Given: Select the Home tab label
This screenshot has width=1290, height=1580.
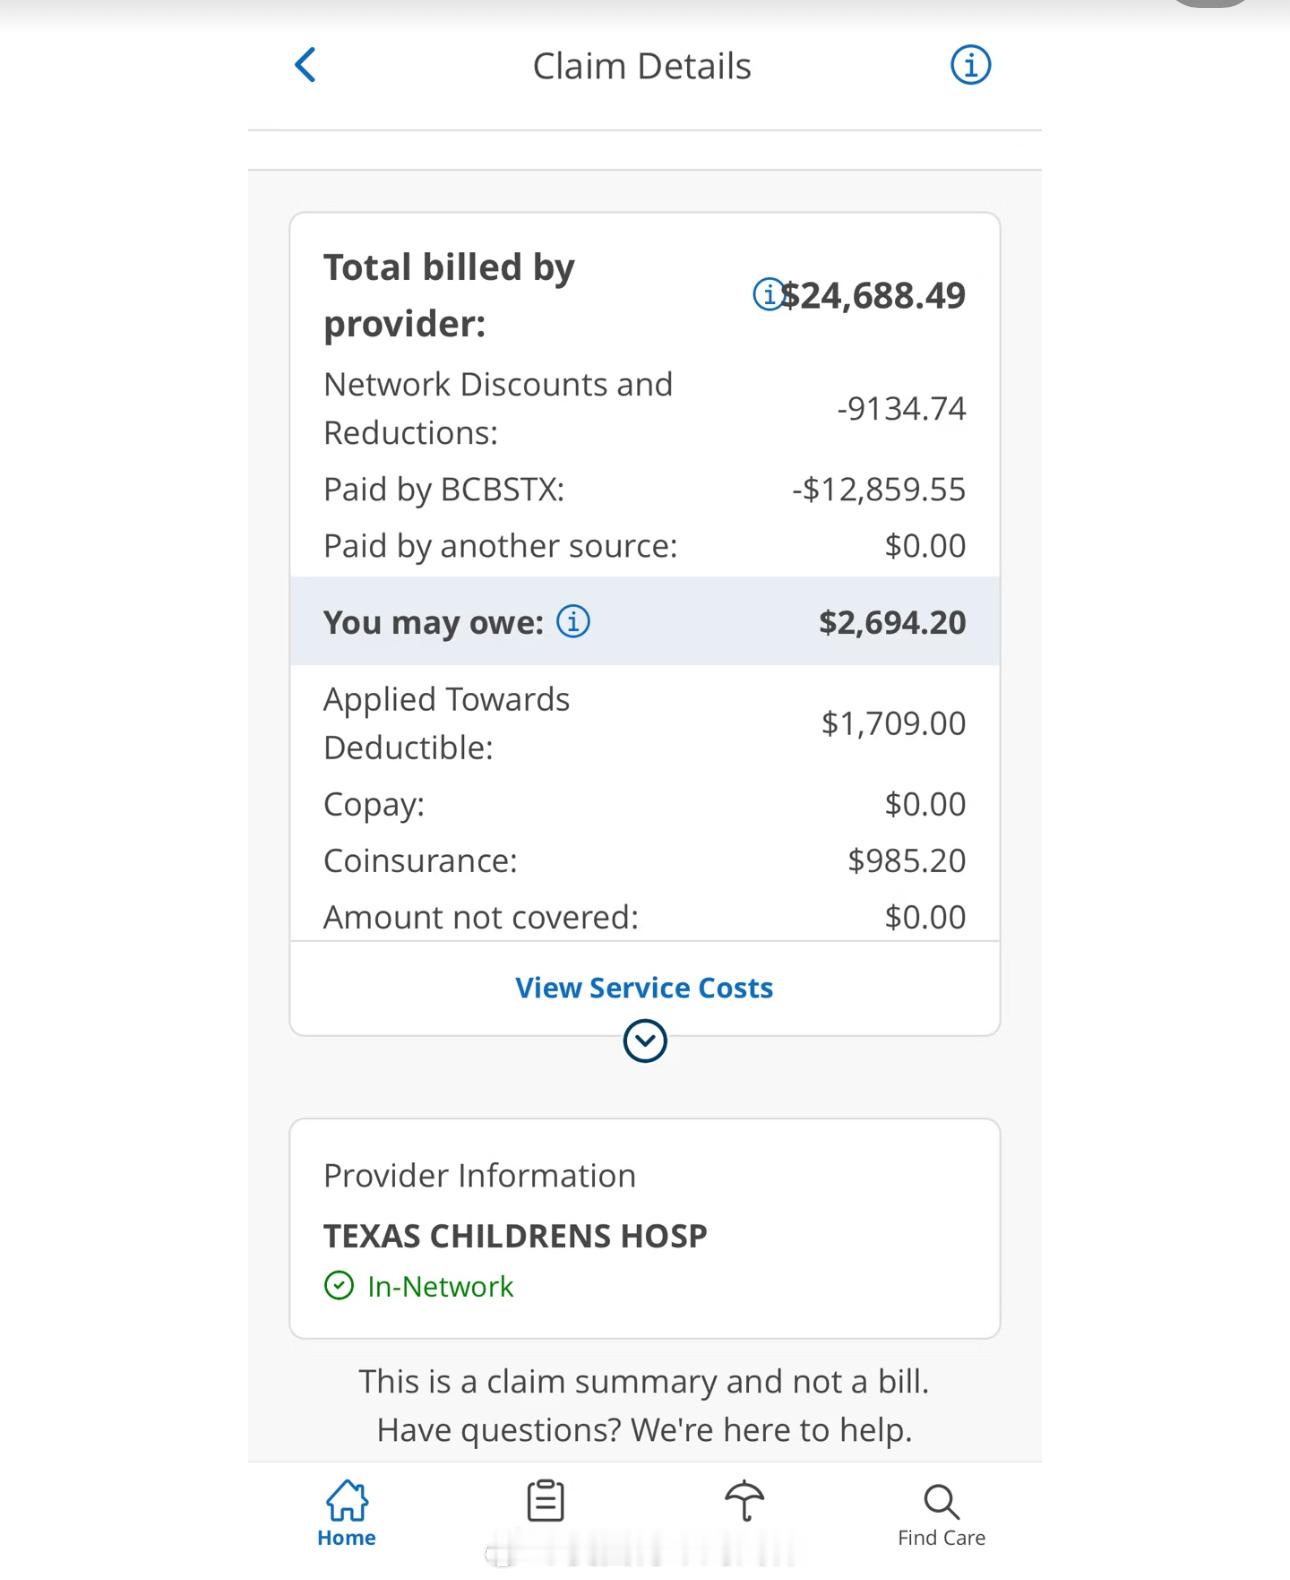Looking at the screenshot, I should (346, 1538).
